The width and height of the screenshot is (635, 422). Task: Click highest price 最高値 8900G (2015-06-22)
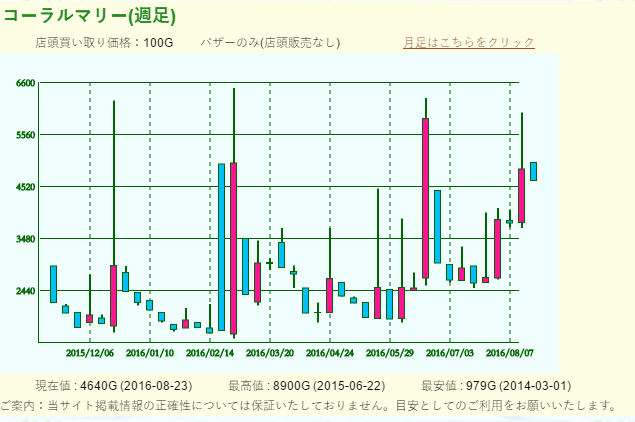click(x=307, y=386)
